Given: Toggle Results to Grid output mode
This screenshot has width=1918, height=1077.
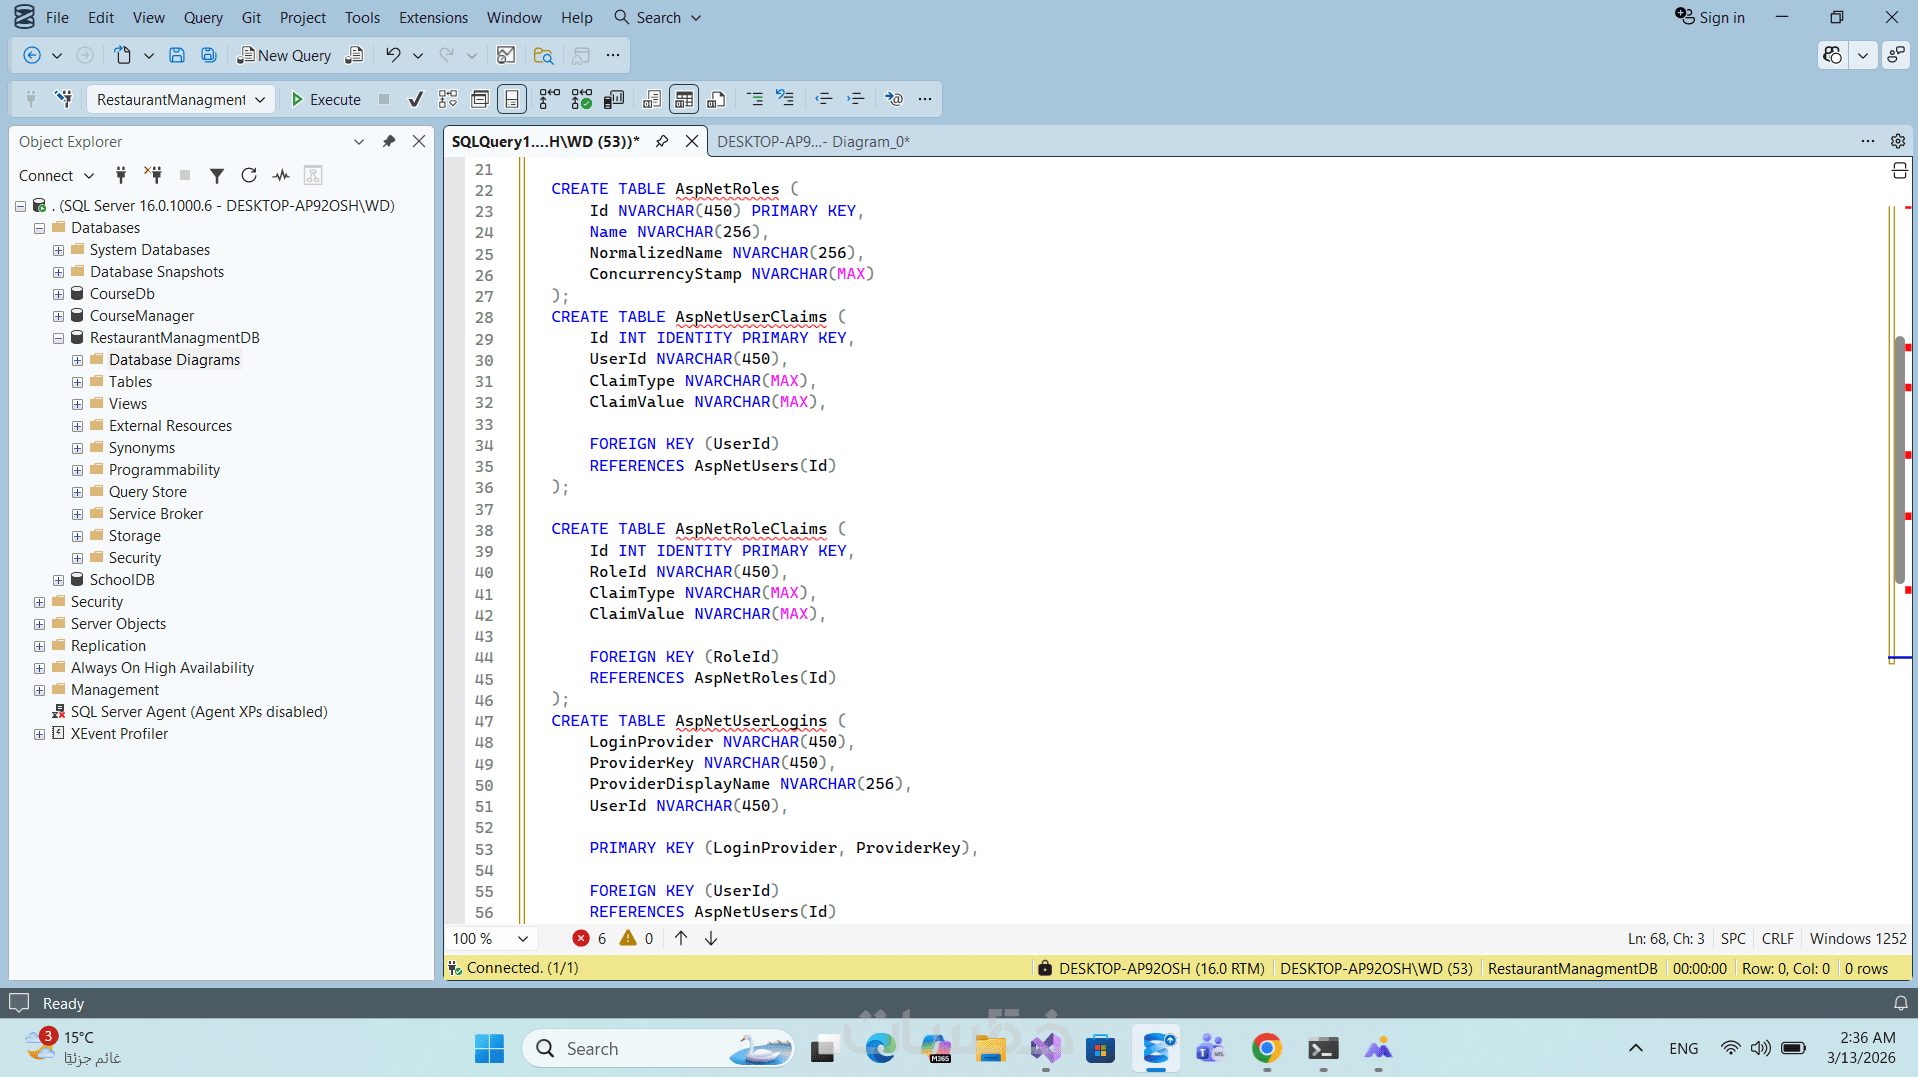Looking at the screenshot, I should (x=684, y=99).
